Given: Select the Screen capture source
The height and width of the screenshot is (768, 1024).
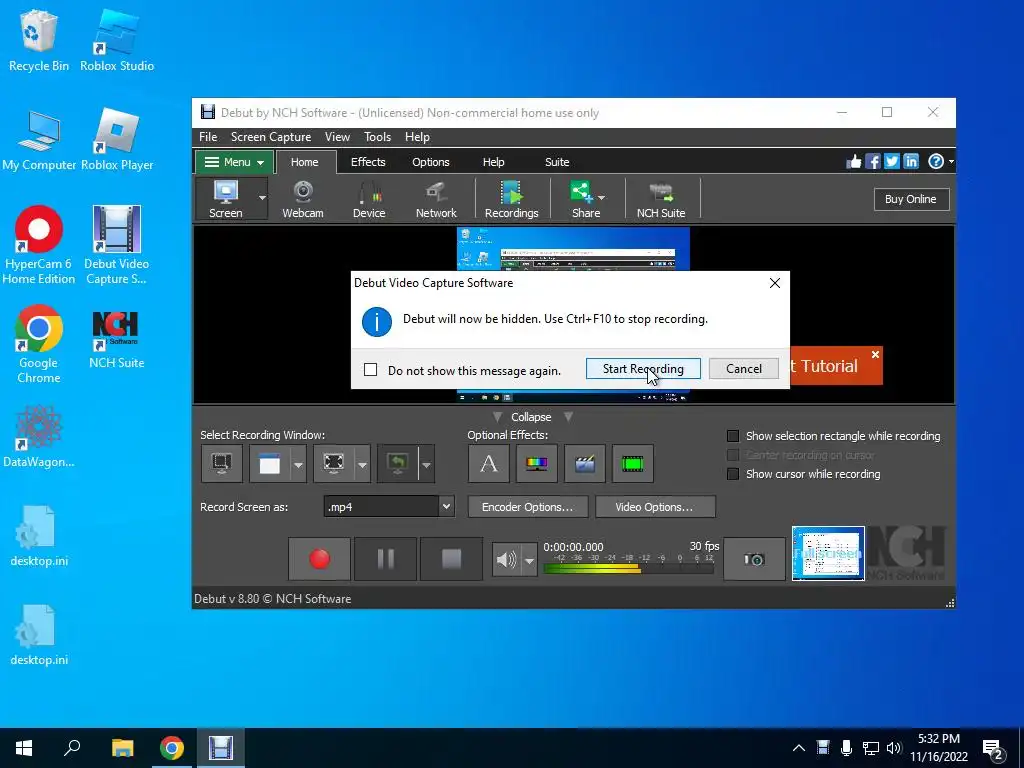Looking at the screenshot, I should tap(225, 199).
